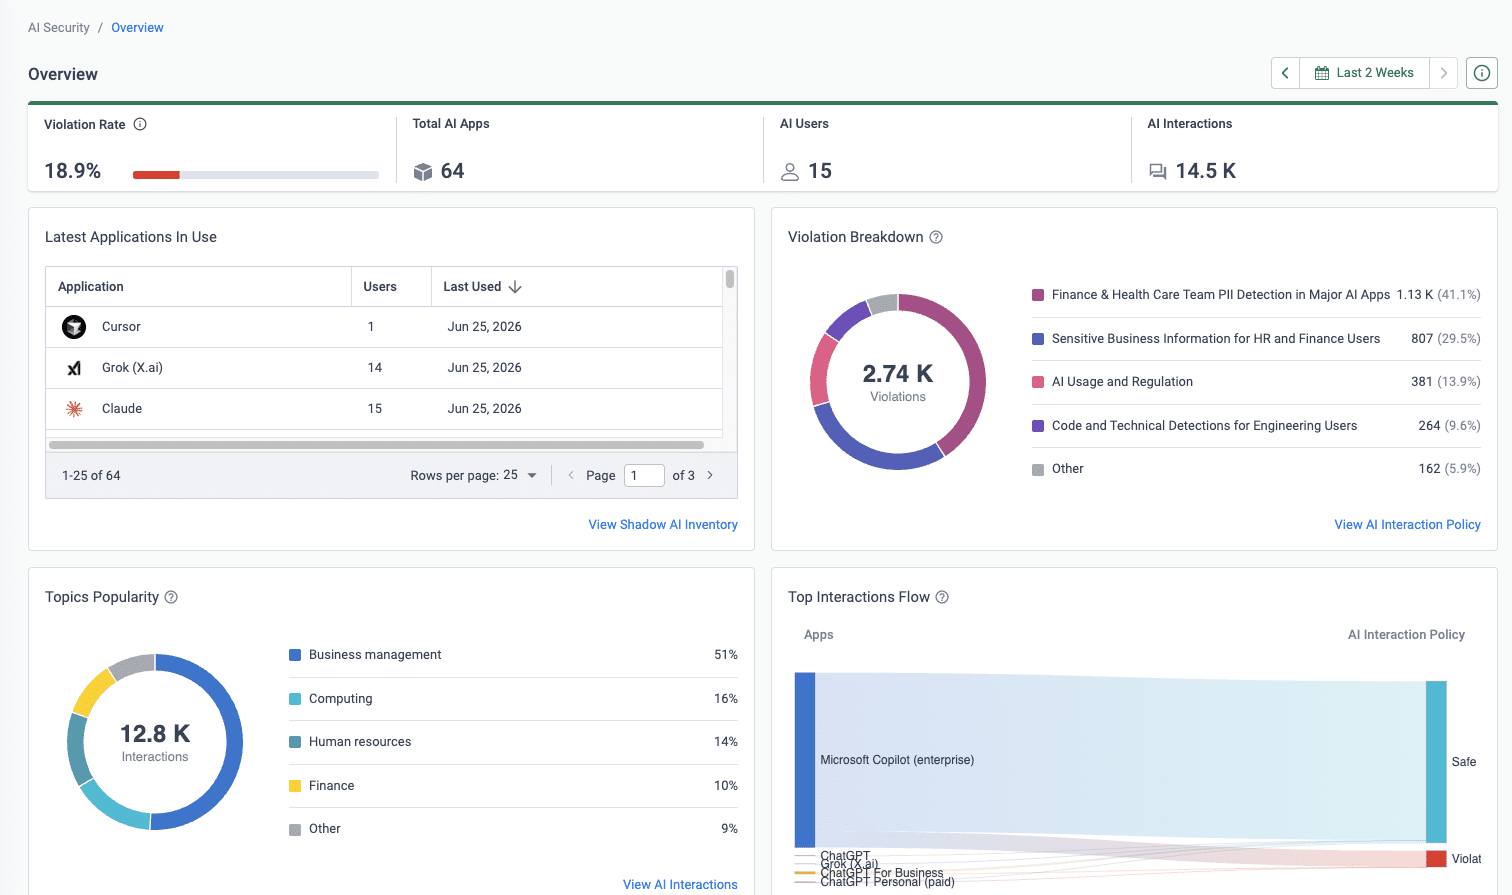The image size is (1512, 895).
Task: Click the 2.74 K Violations donut center
Action: pos(898,382)
